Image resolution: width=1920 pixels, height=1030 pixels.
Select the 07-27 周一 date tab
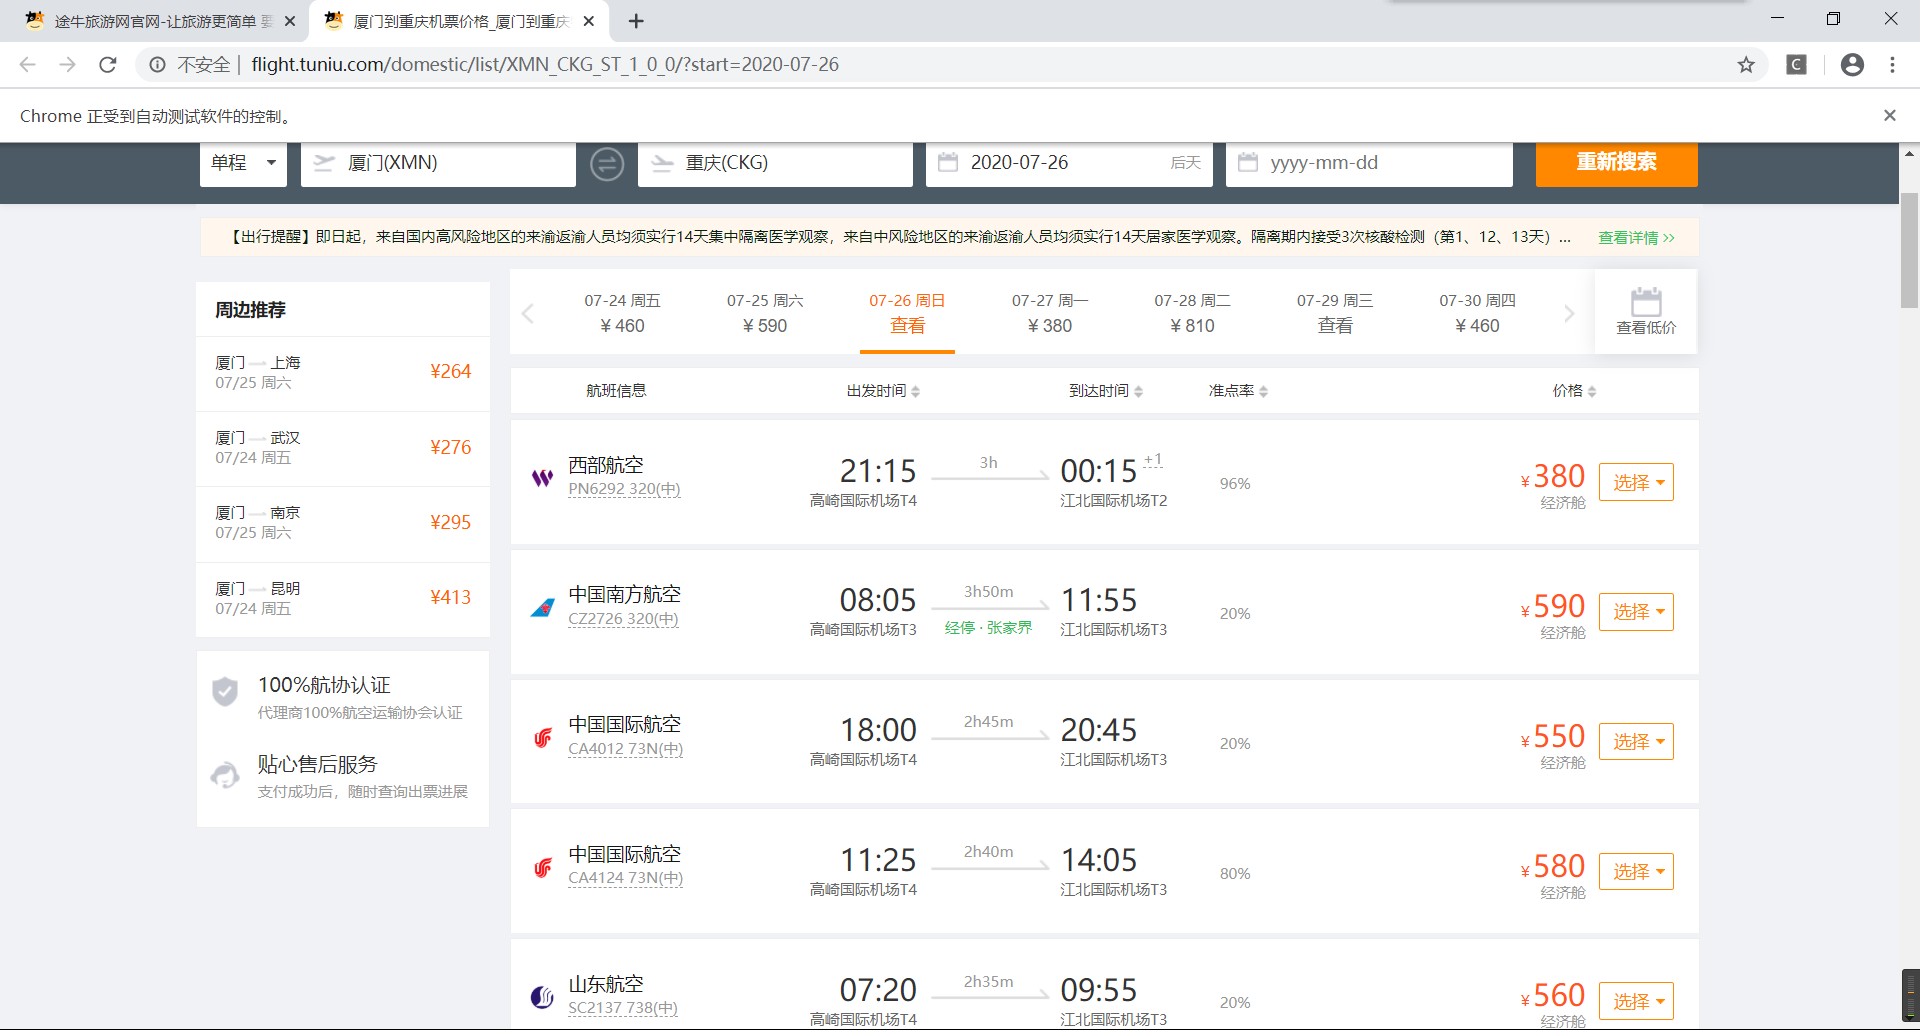1050,313
